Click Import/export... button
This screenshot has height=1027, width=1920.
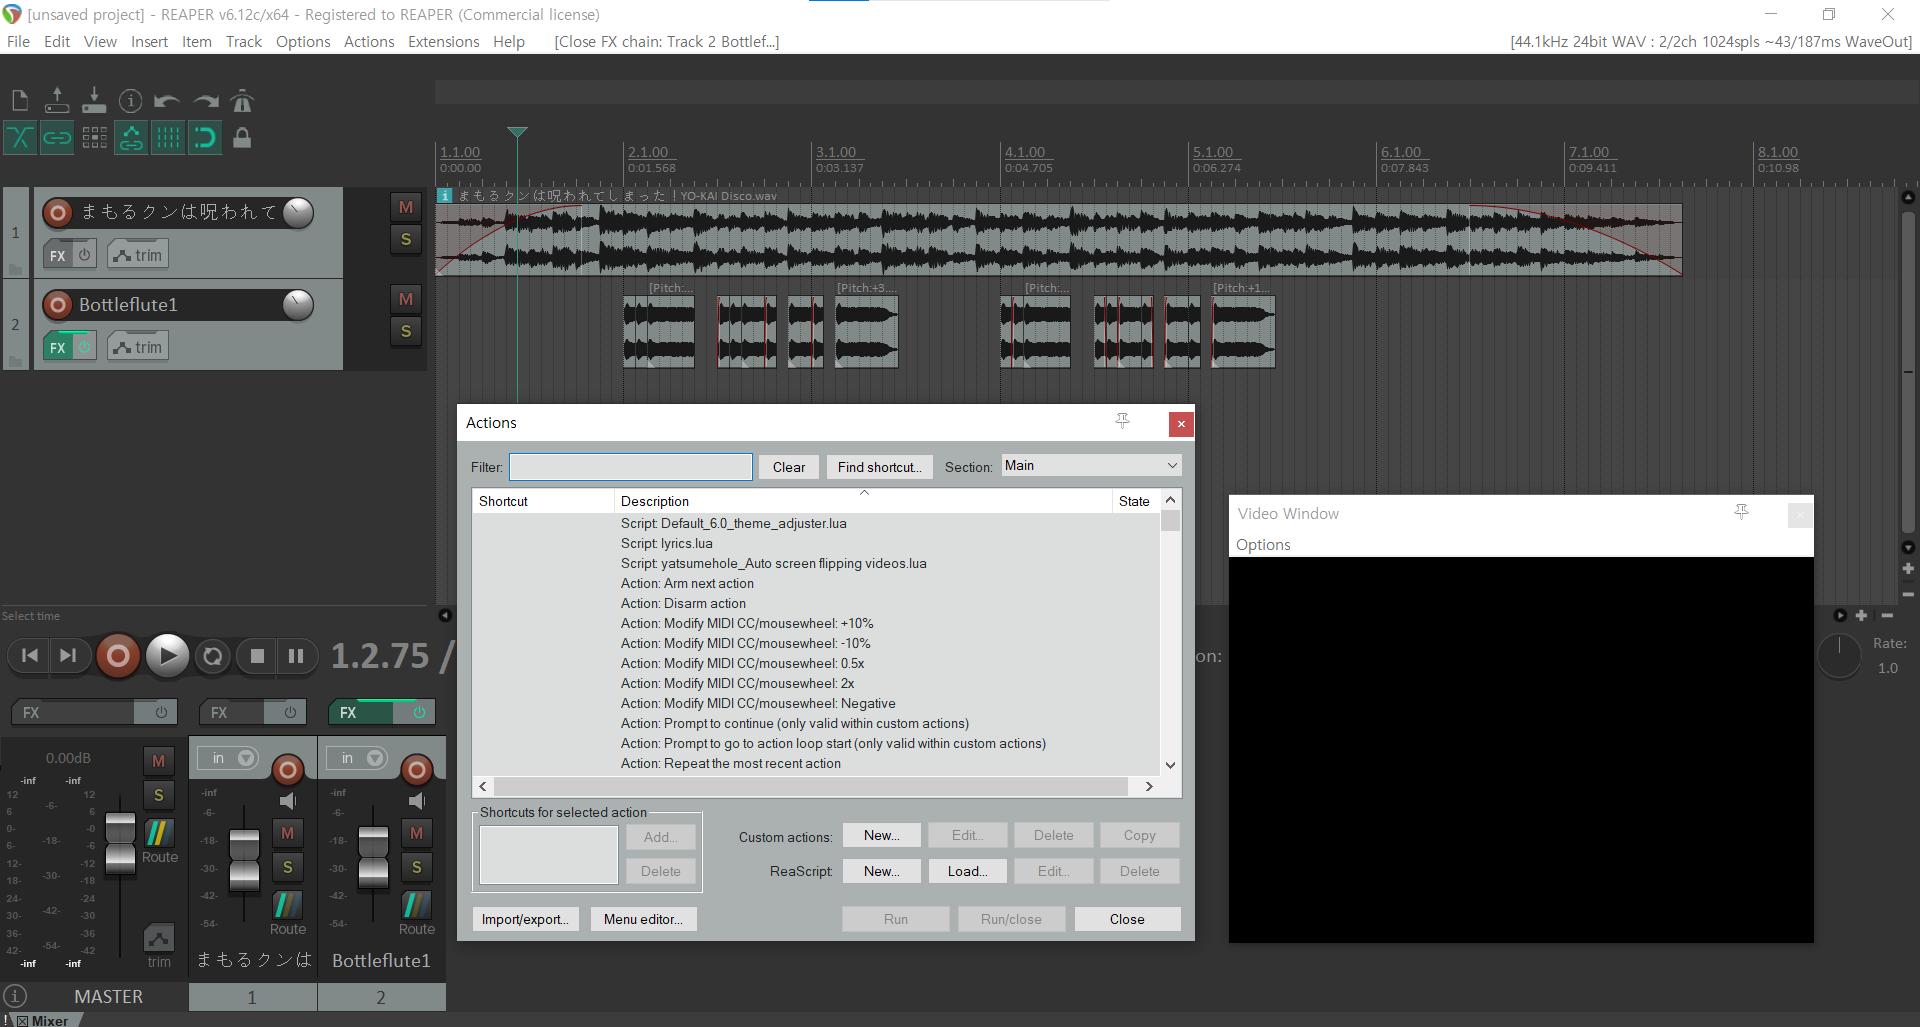(525, 919)
